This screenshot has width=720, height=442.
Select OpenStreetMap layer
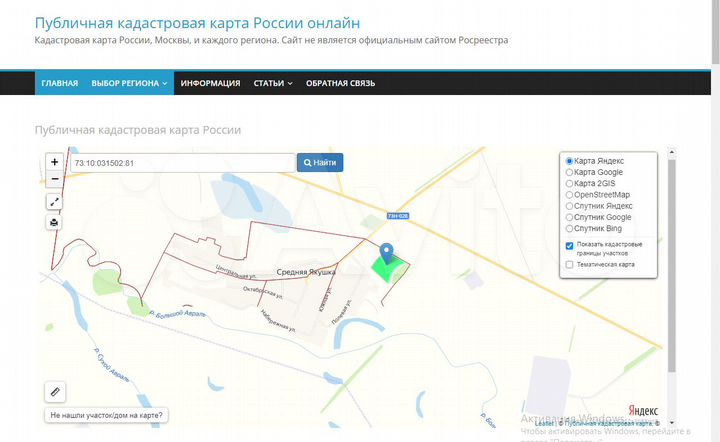(x=569, y=195)
